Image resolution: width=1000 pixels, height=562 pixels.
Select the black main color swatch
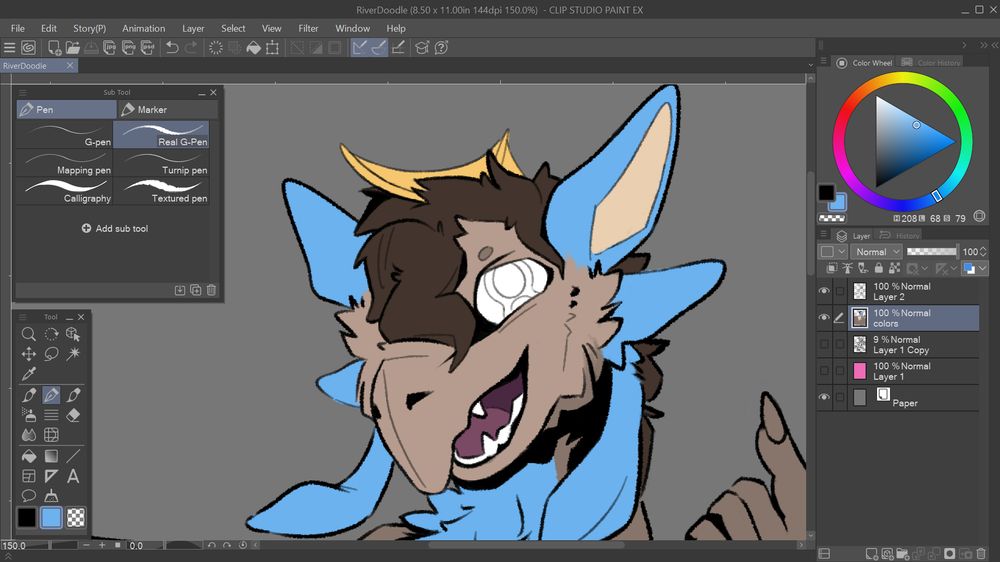[26, 517]
